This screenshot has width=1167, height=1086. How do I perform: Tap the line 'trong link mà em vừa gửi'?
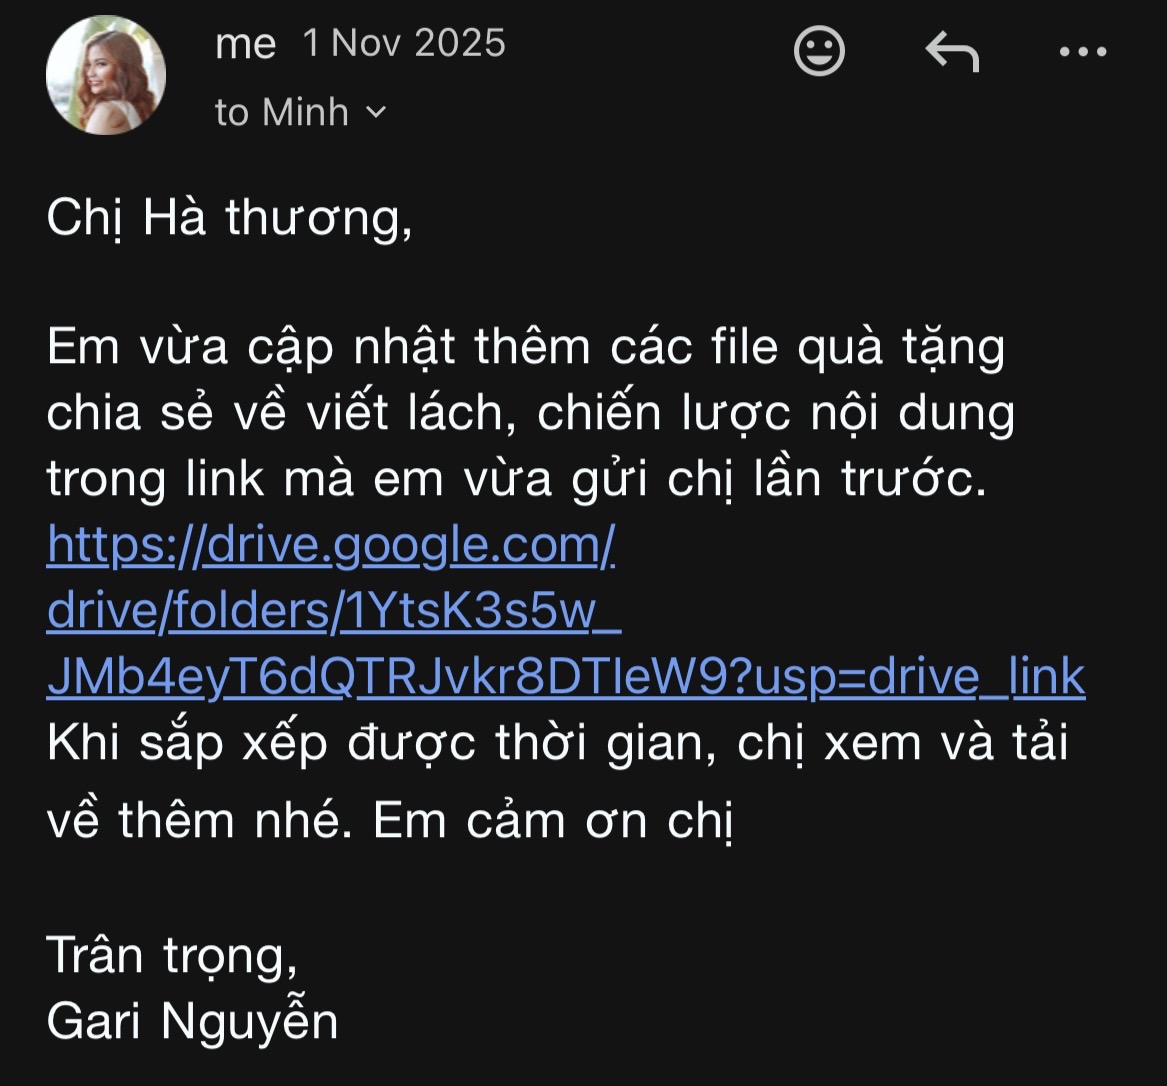pos(517,479)
